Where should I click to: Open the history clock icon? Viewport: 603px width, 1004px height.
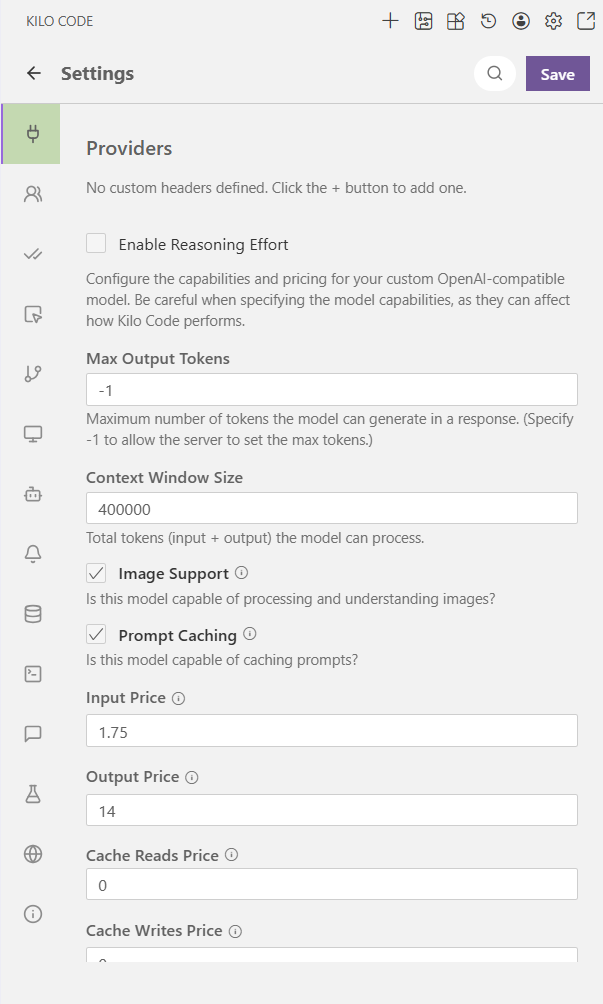click(x=488, y=21)
